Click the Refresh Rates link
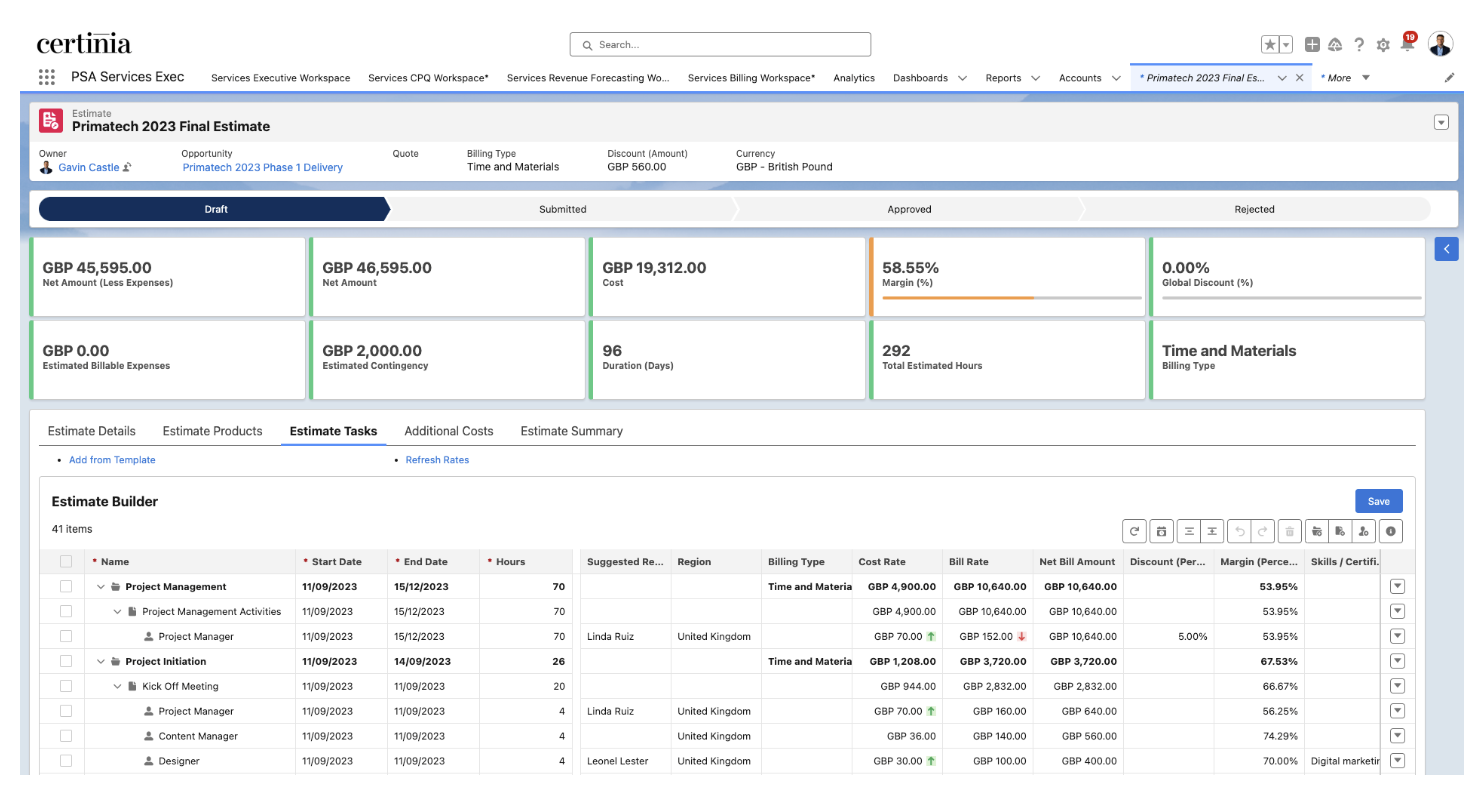This screenshot has height=812, width=1480. pos(437,460)
